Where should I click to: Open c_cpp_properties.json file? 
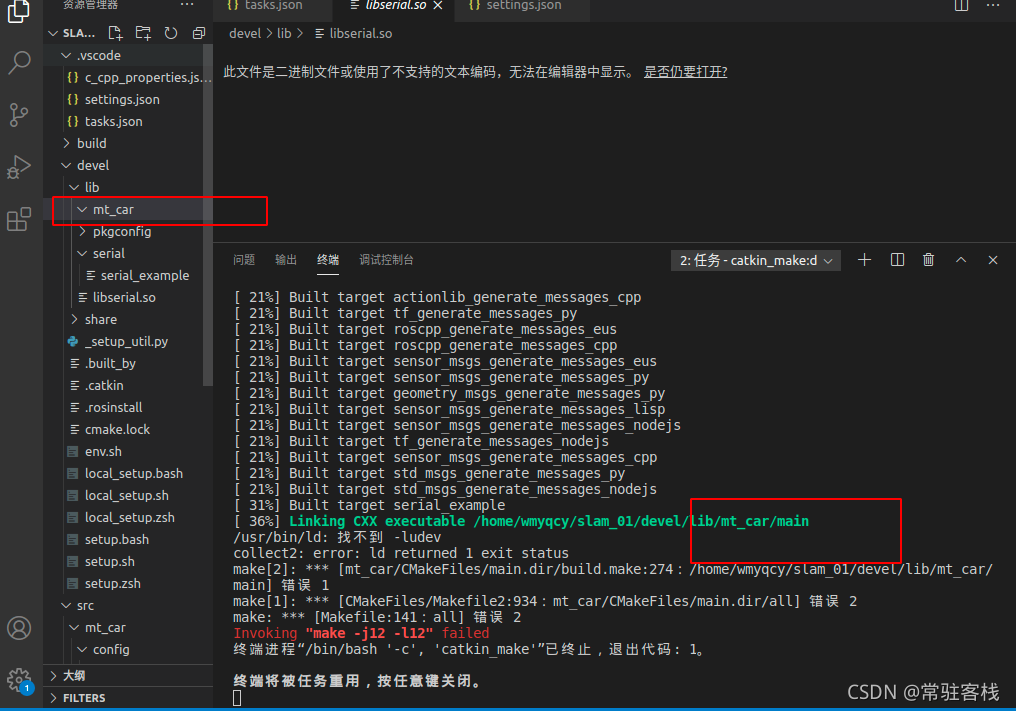pyautogui.click(x=128, y=78)
